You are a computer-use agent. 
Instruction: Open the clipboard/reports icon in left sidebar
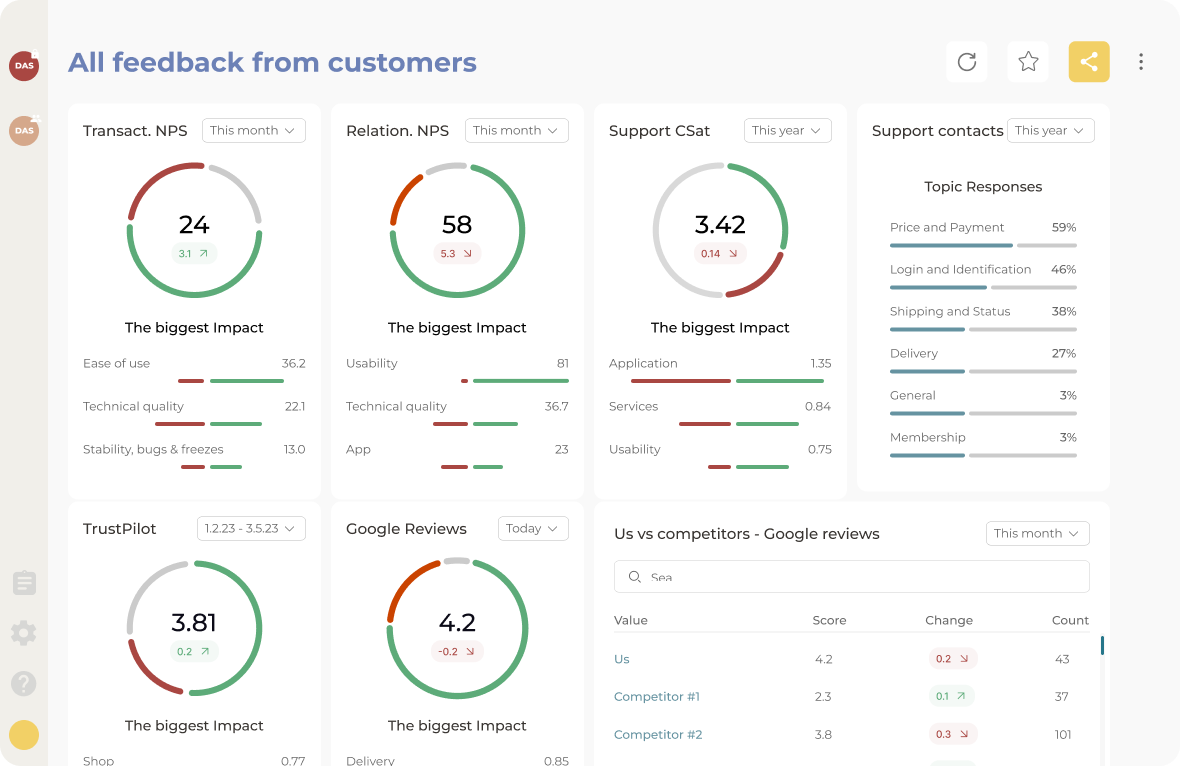click(23, 583)
